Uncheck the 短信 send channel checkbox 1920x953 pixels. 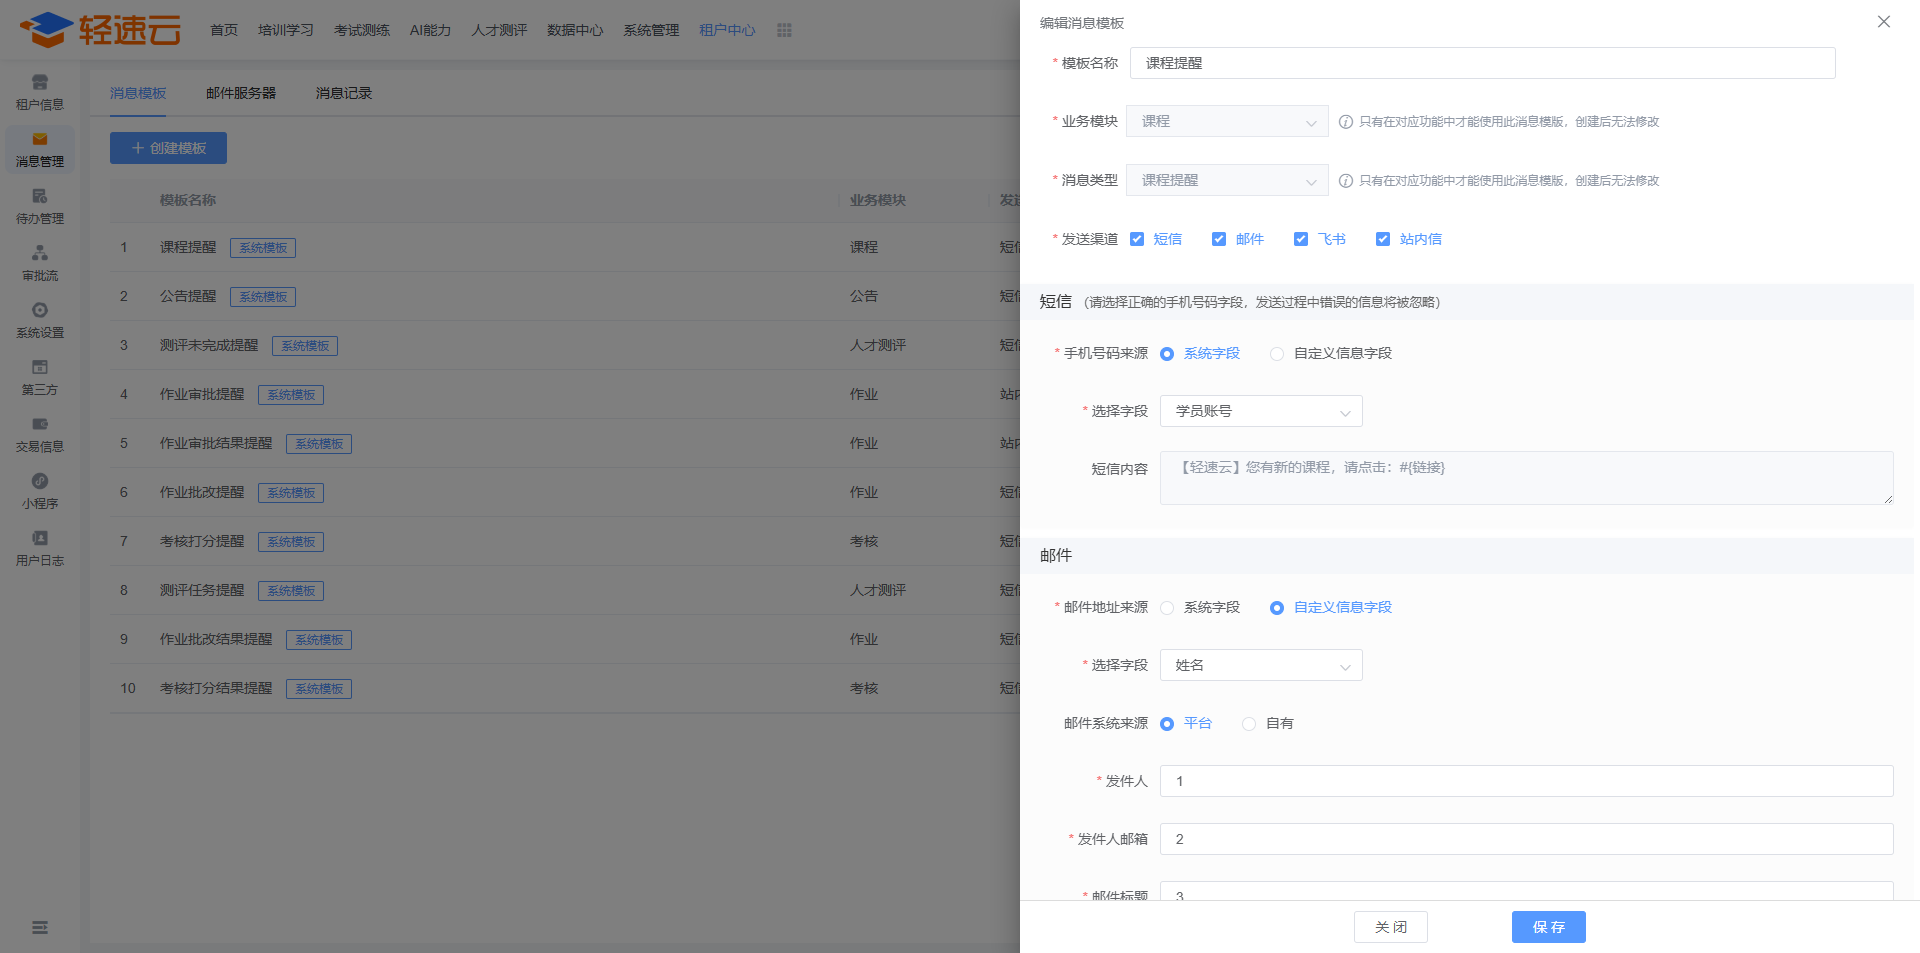tap(1137, 239)
